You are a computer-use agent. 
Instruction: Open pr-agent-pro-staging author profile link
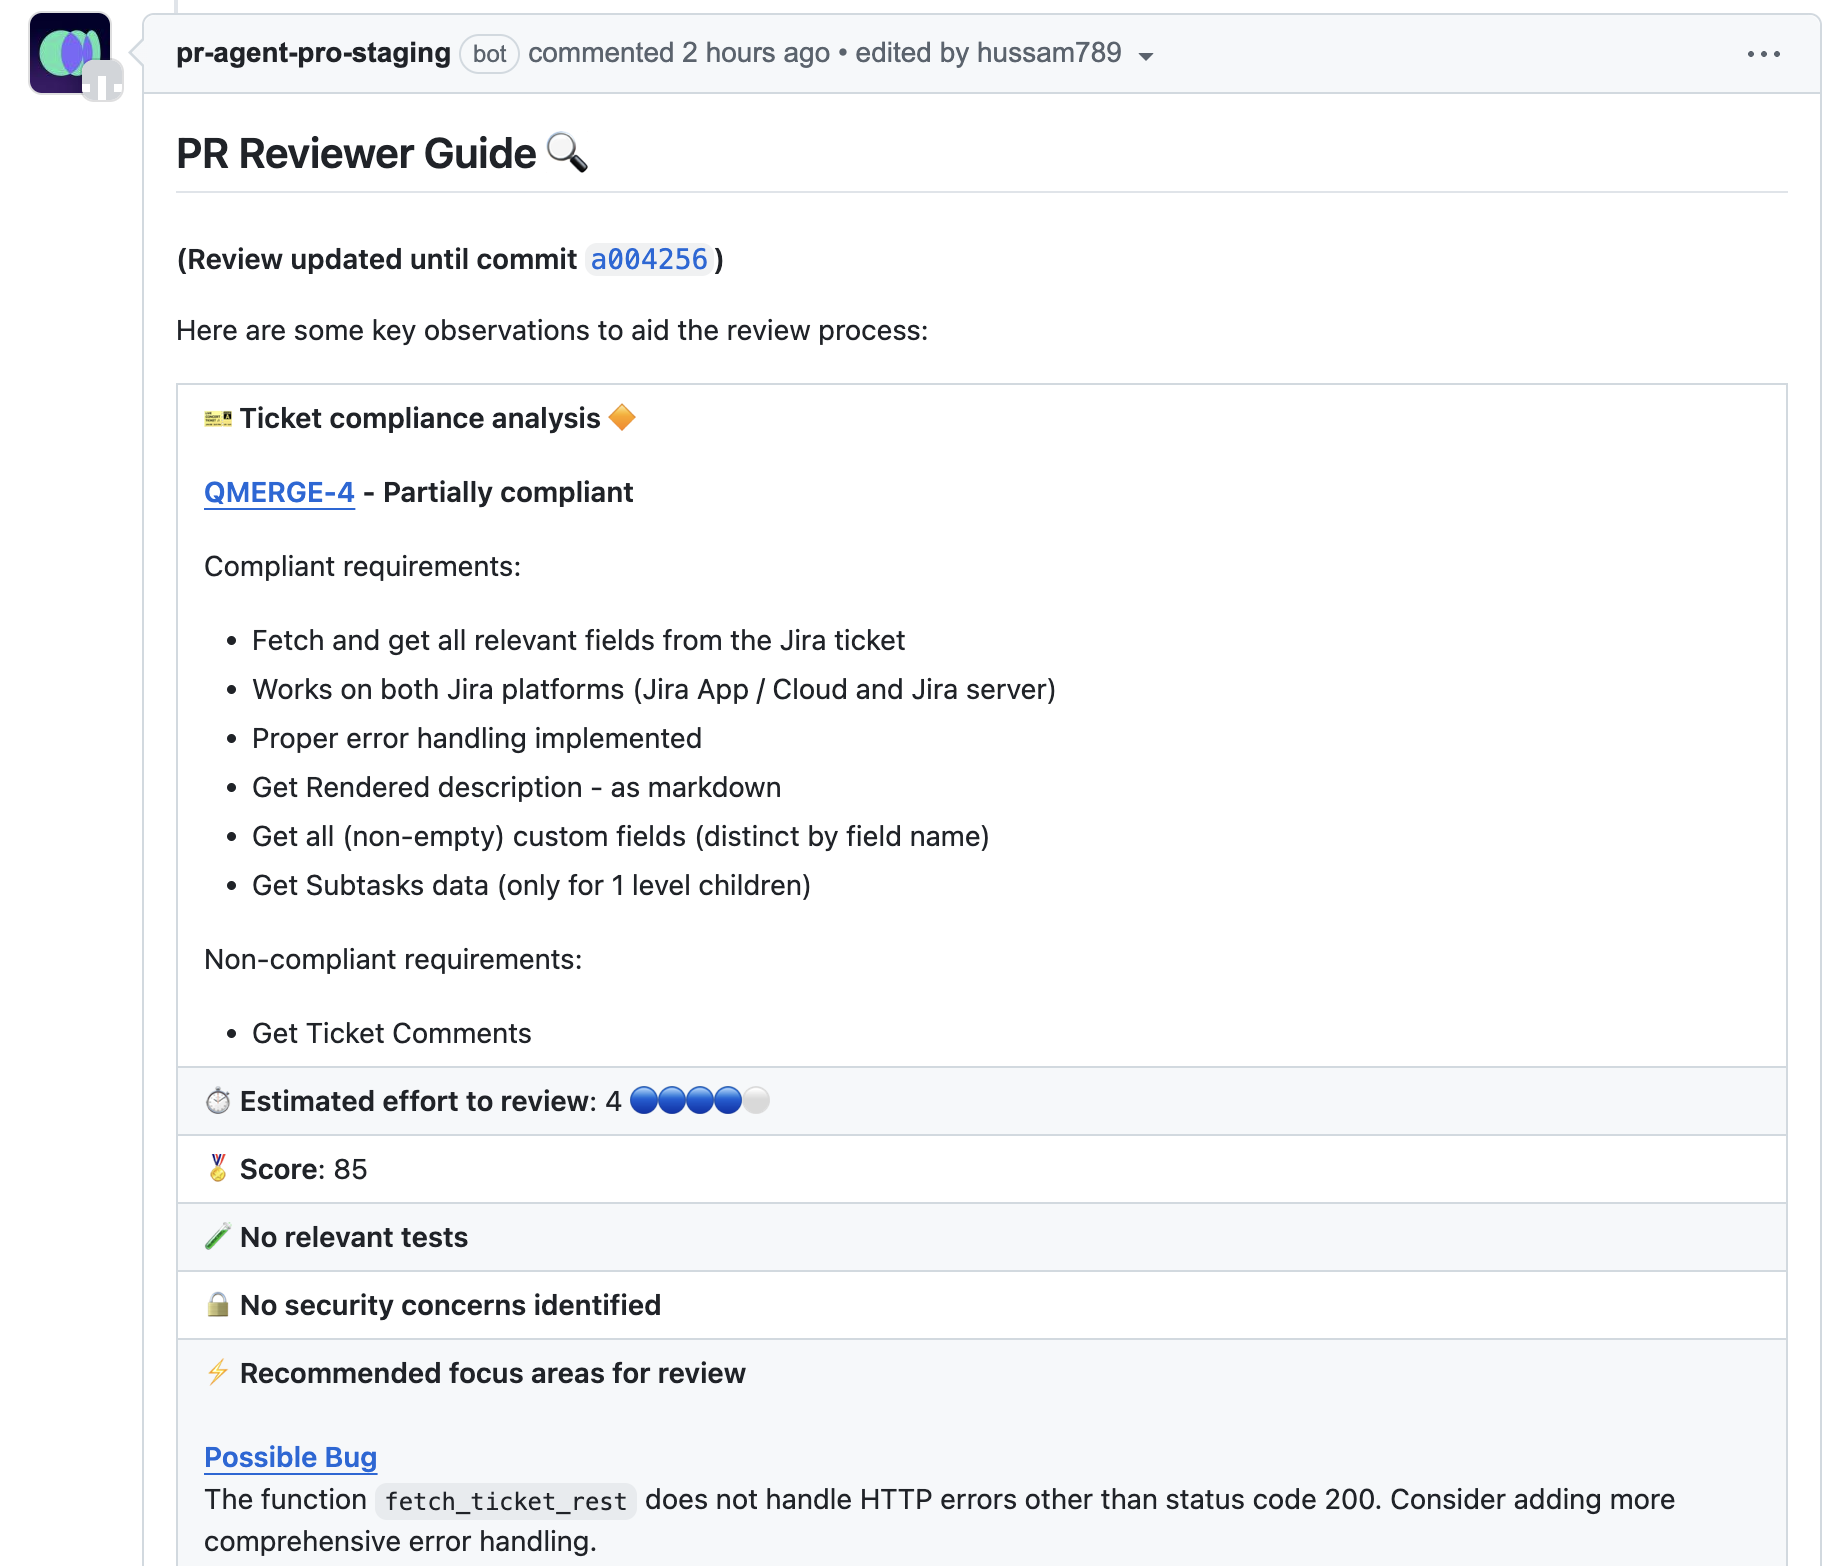(313, 53)
